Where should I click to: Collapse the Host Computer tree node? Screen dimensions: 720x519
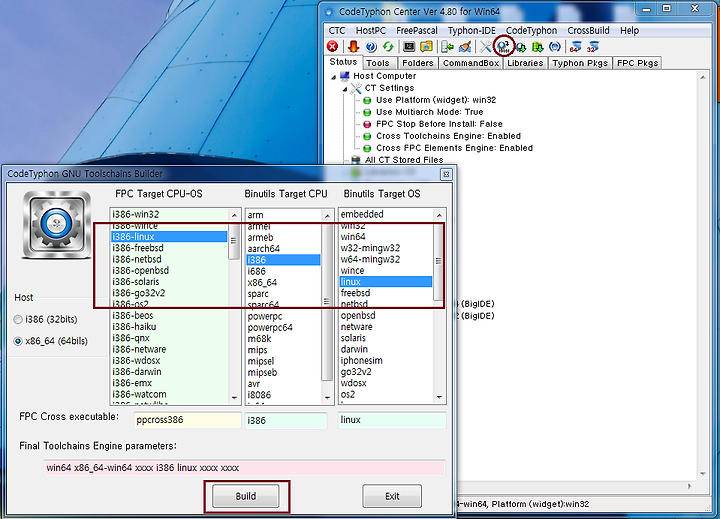pyautogui.click(x=334, y=77)
